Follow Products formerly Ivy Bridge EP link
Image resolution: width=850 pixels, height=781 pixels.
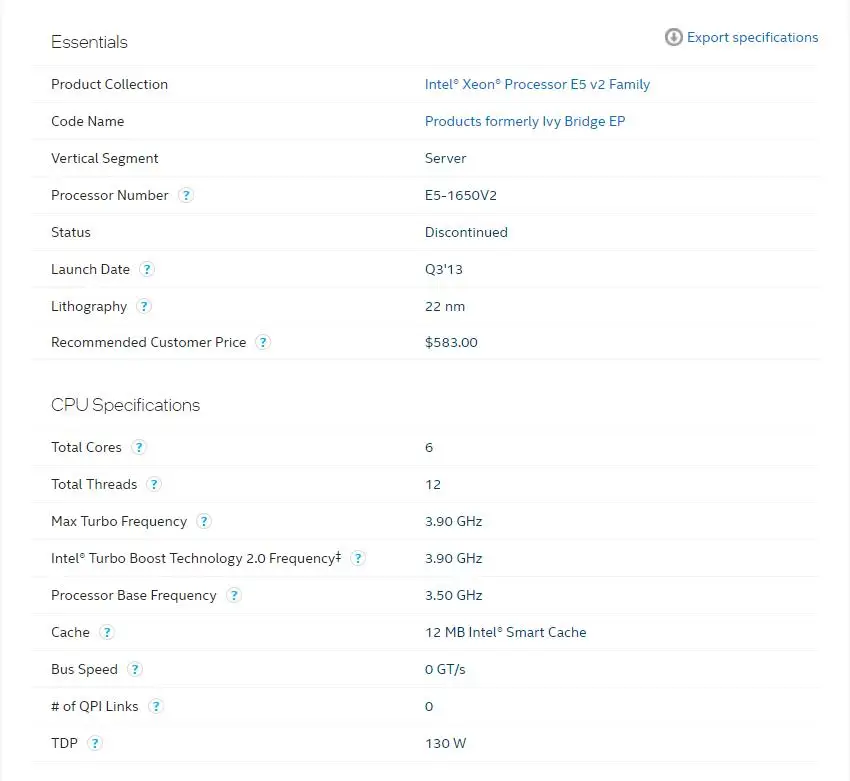pyautogui.click(x=525, y=121)
